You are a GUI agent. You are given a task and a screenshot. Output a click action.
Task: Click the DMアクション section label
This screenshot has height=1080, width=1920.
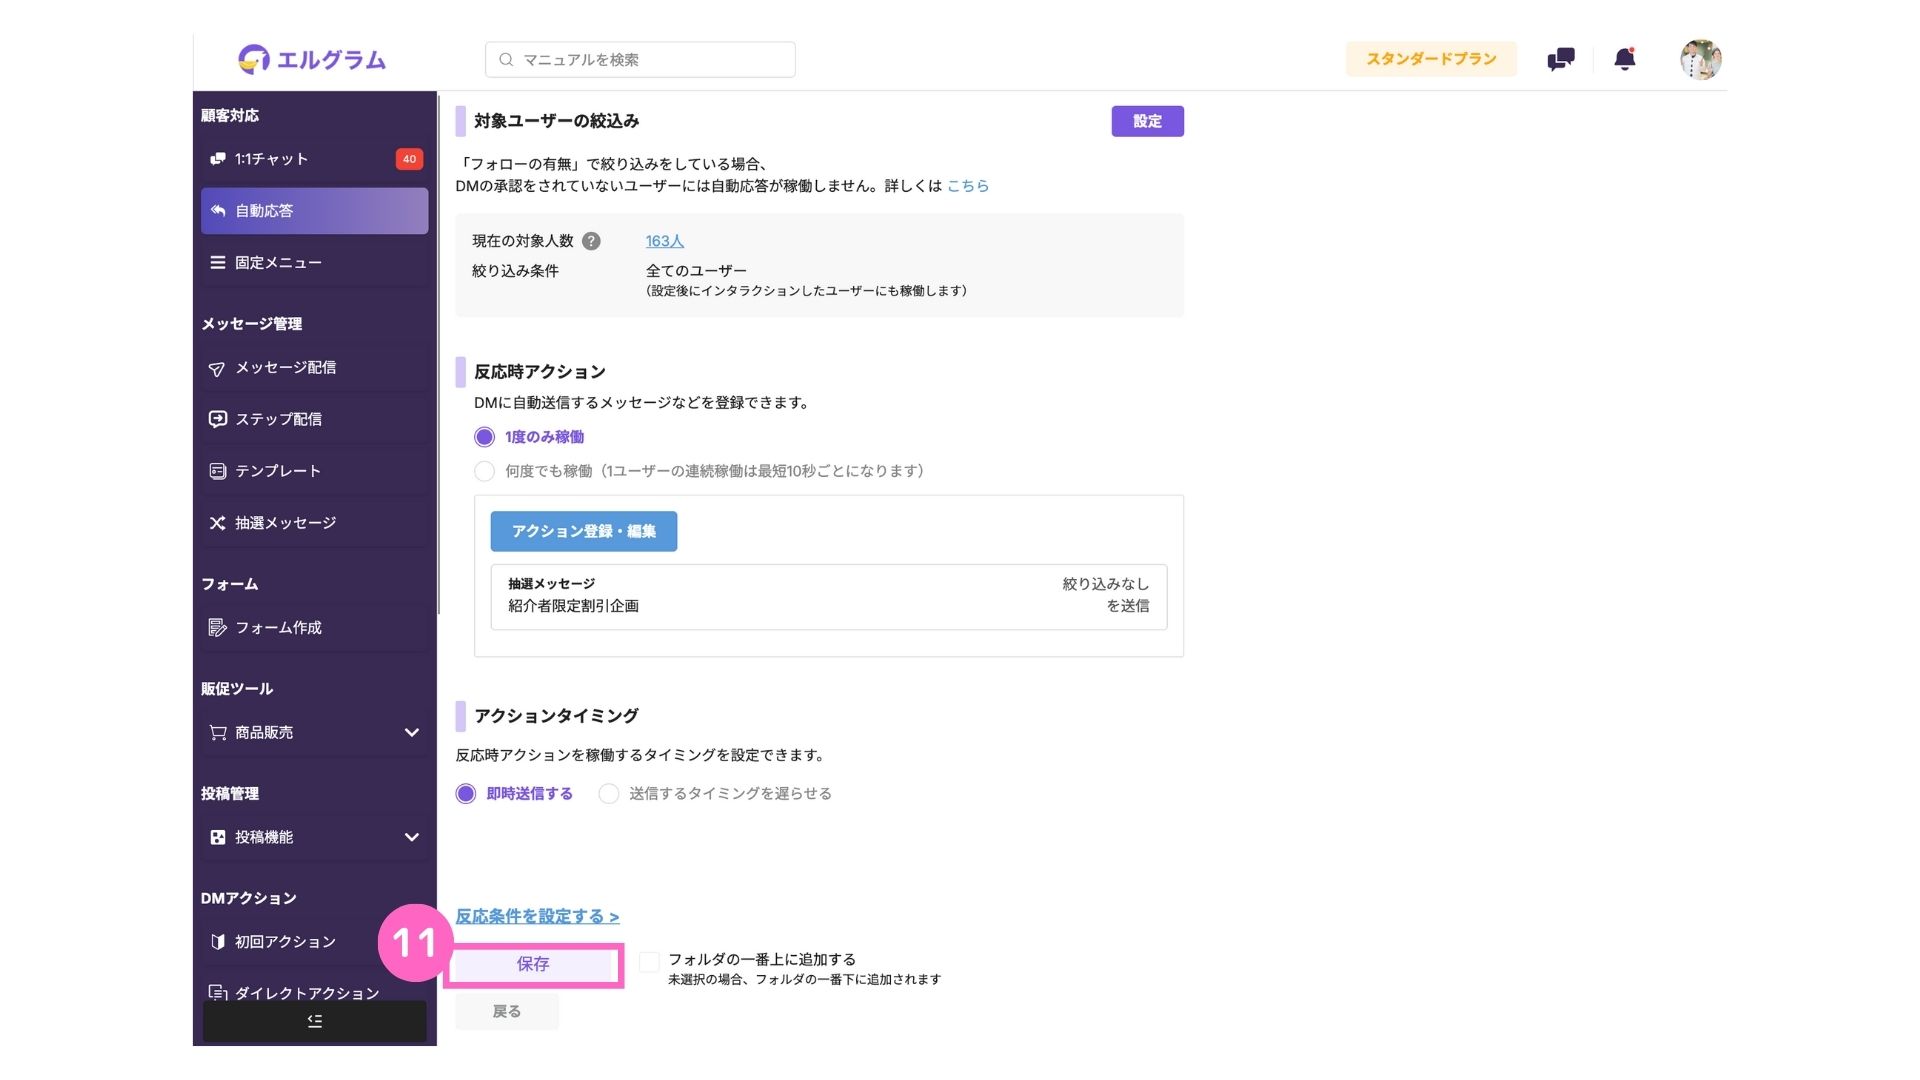248,898
